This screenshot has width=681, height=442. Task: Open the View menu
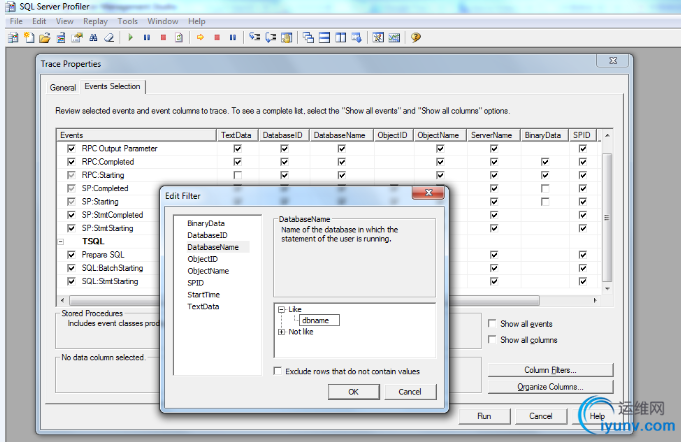[x=65, y=21]
